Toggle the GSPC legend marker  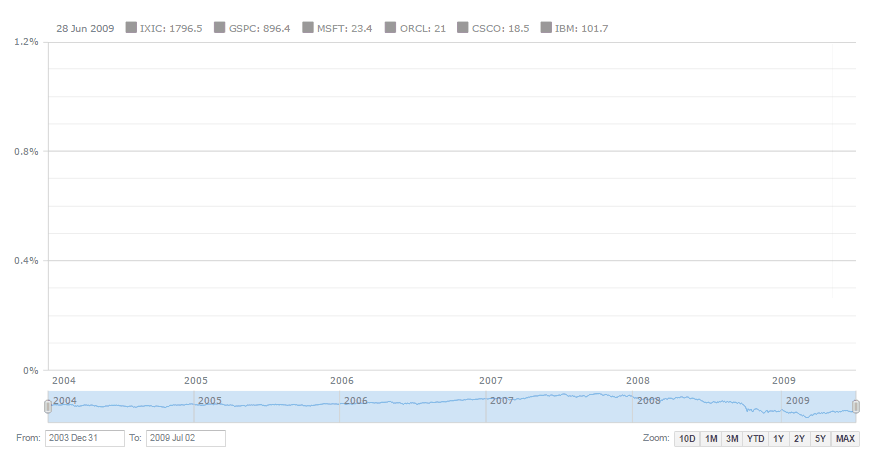219,28
